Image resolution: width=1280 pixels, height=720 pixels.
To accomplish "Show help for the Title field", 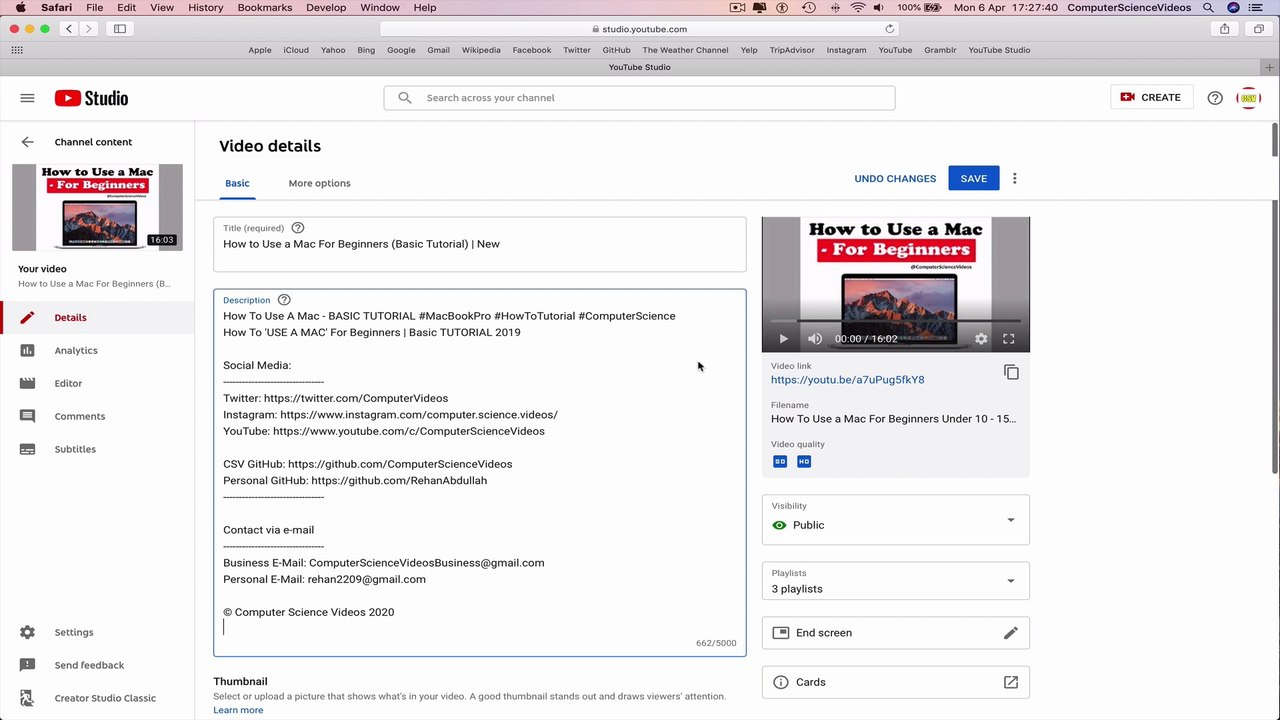I will [297, 228].
